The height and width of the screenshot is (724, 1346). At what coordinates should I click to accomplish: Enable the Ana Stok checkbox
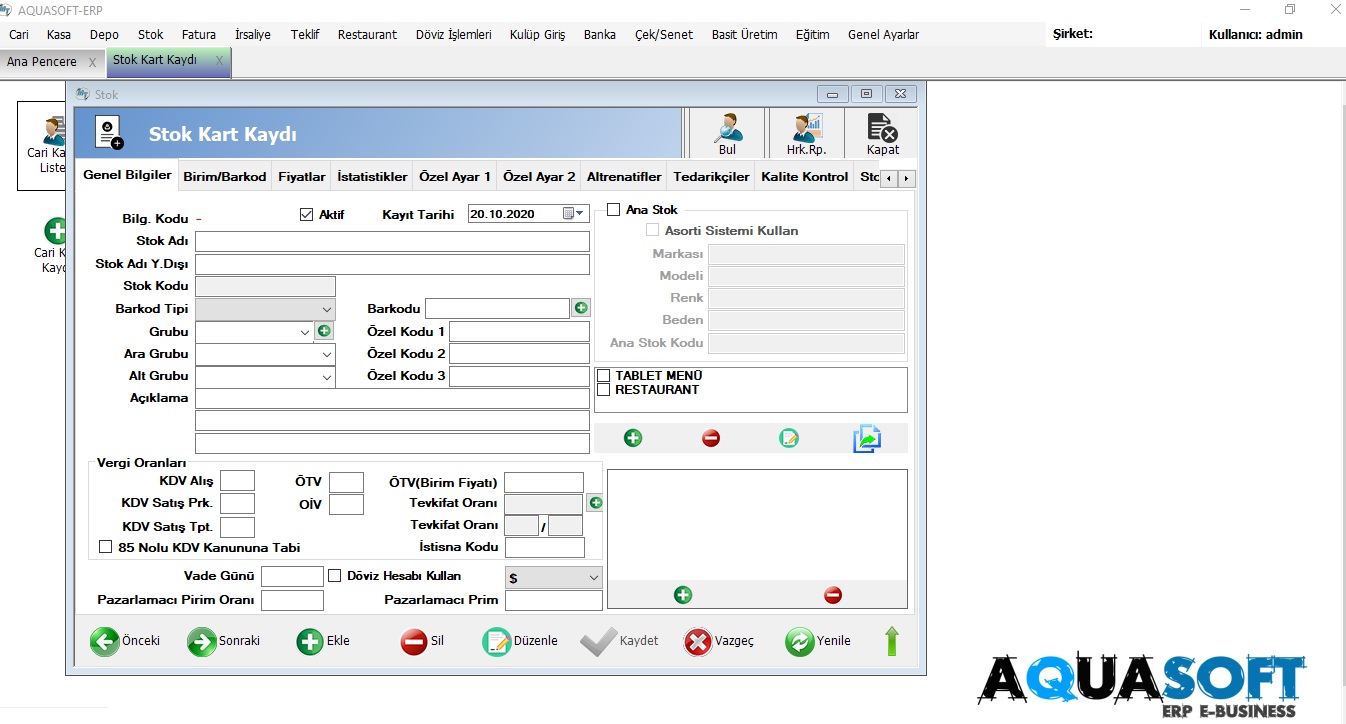[614, 210]
